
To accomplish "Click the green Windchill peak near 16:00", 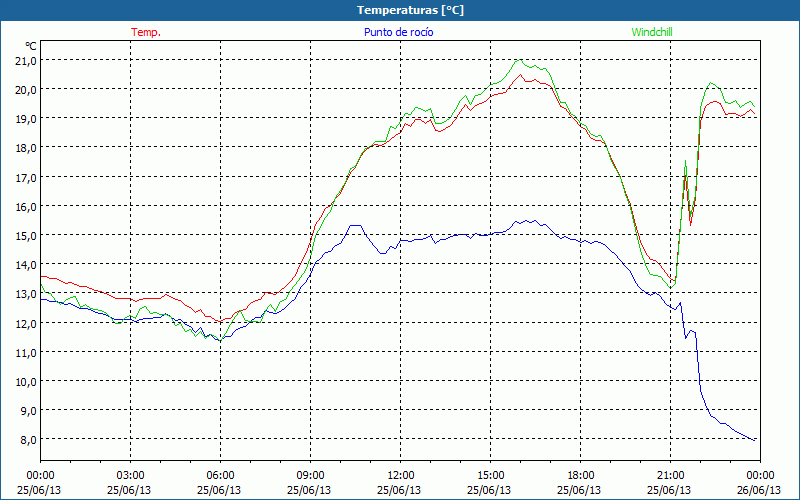I will point(520,60).
